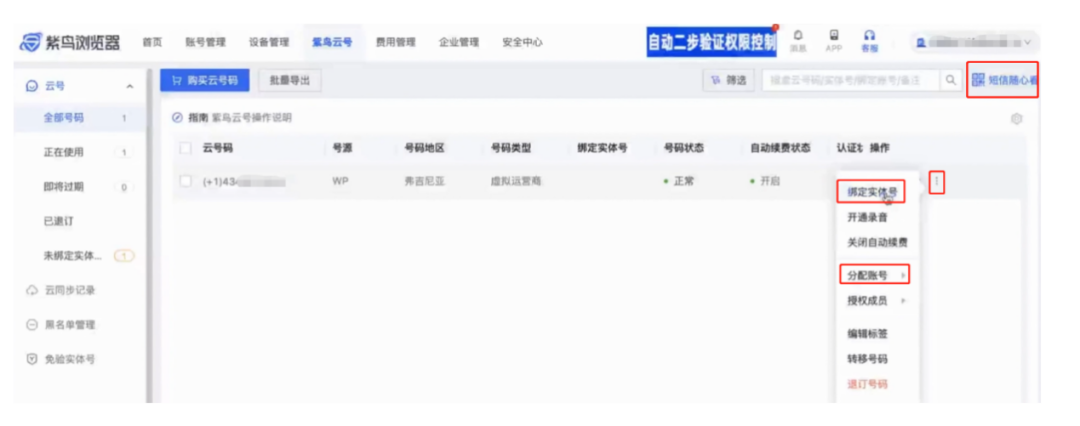Click the 购买云号码 button

[x=204, y=81]
